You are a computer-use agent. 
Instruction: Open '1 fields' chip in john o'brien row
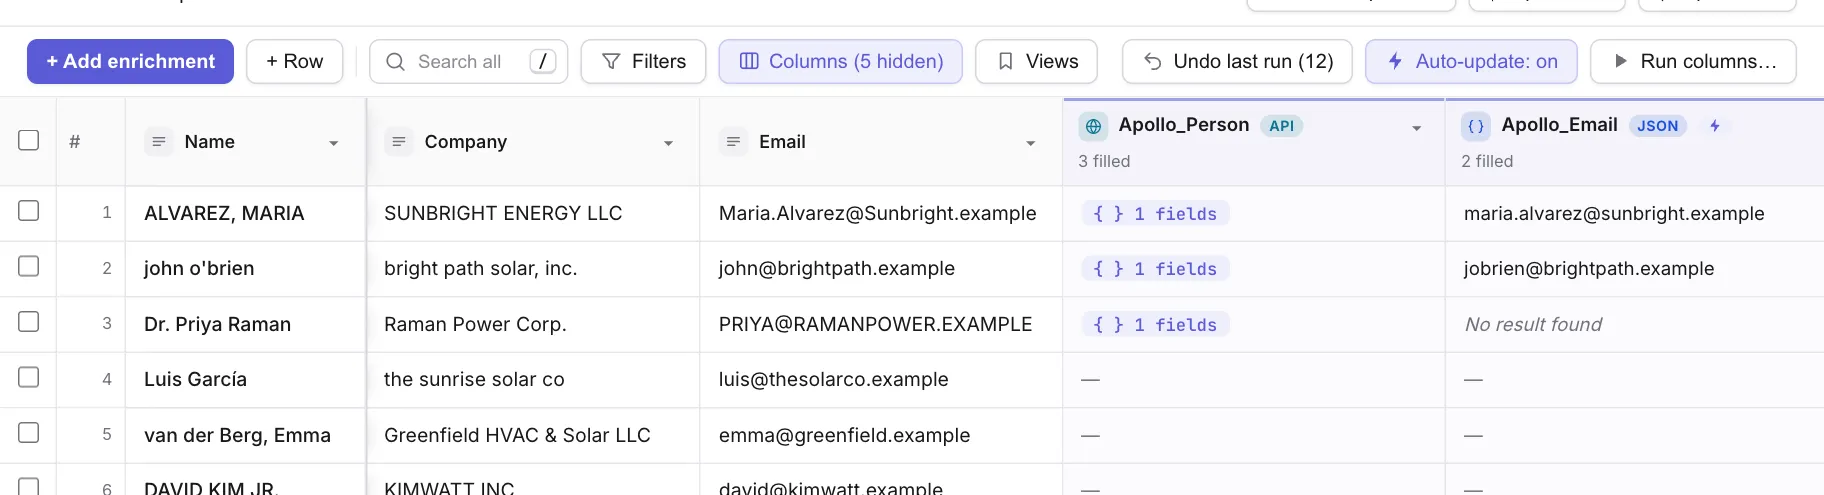click(x=1155, y=268)
